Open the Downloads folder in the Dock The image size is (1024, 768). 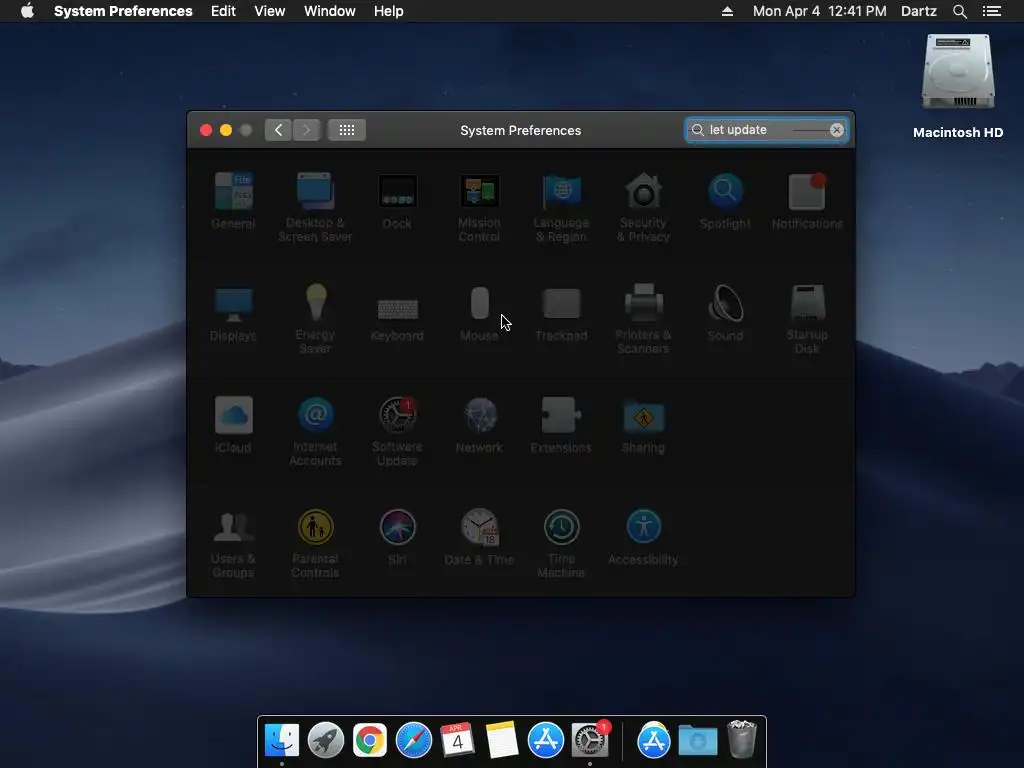tap(697, 740)
